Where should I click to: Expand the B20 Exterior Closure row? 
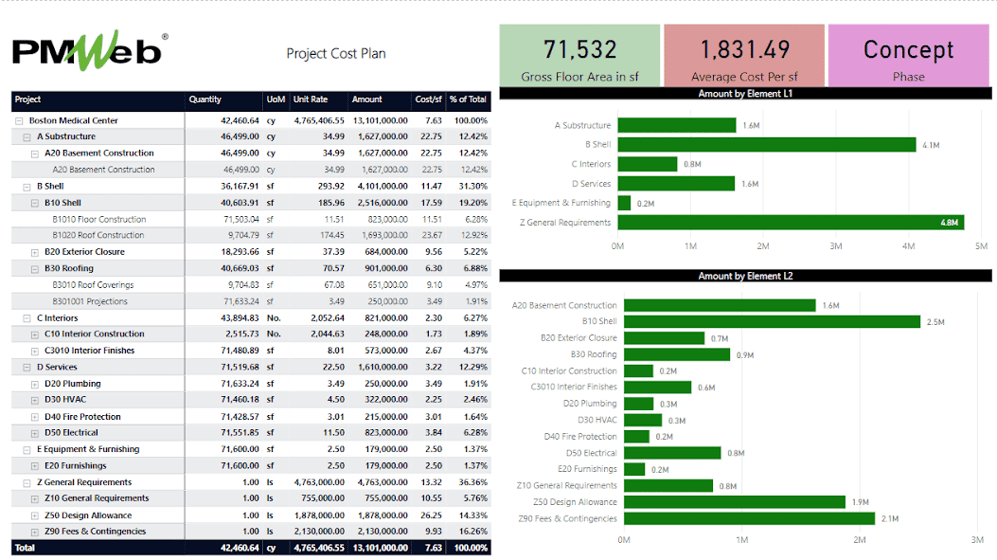pyautogui.click(x=36, y=252)
